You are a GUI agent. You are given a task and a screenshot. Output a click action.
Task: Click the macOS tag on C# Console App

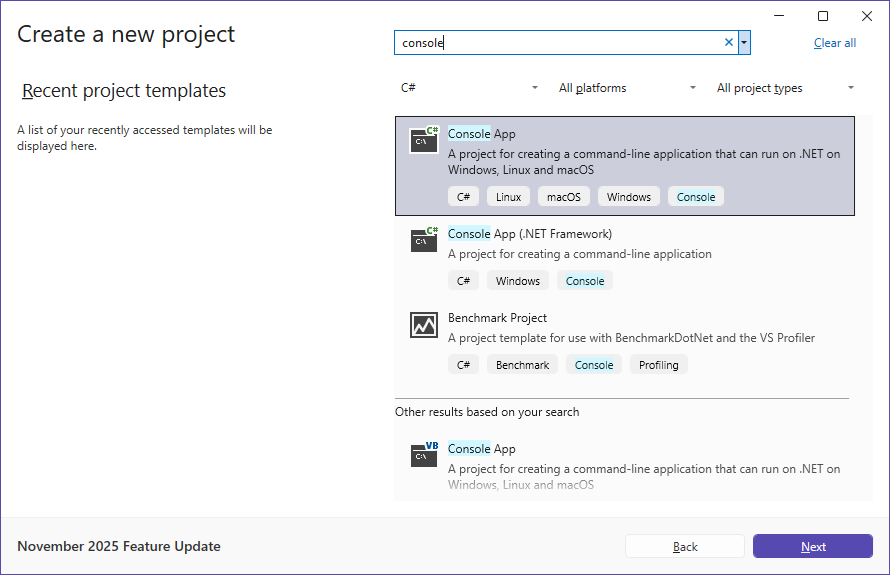[x=564, y=197]
